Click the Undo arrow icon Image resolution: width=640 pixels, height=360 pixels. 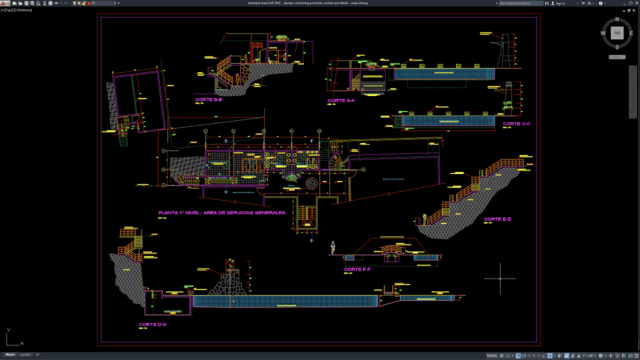[56, 3]
